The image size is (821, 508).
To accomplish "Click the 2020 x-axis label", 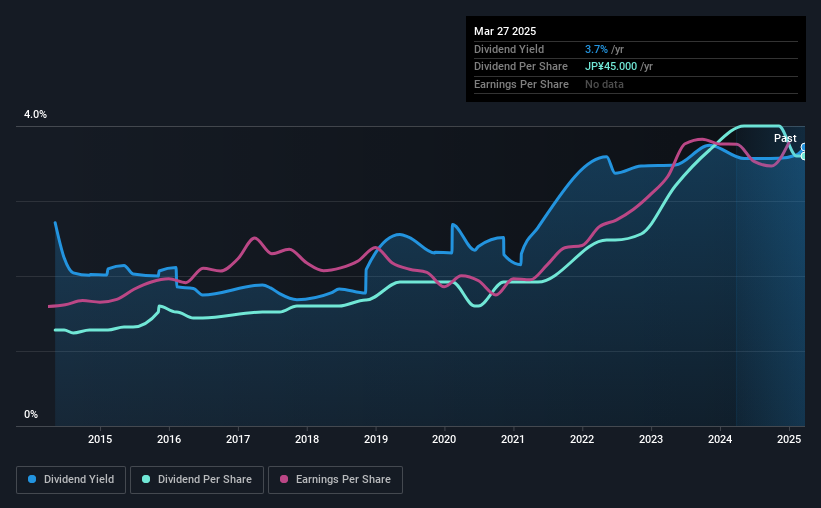I will tap(444, 439).
